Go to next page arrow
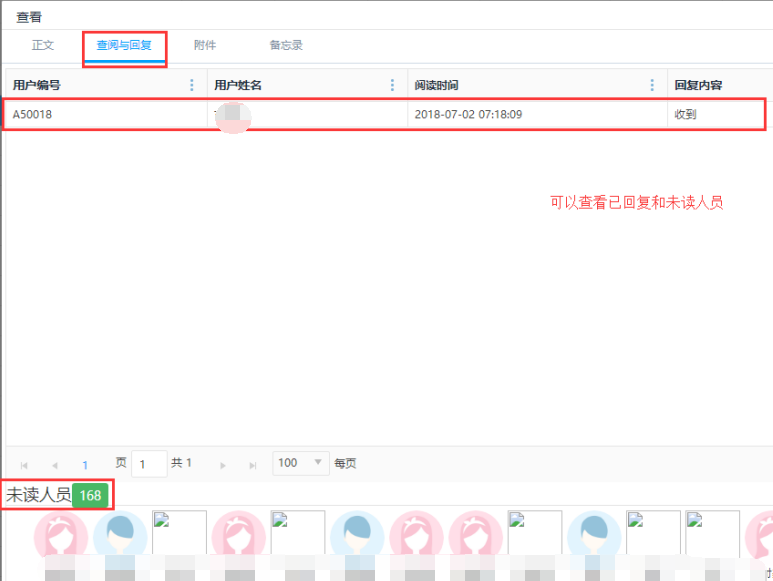The image size is (773, 581). pos(223,465)
